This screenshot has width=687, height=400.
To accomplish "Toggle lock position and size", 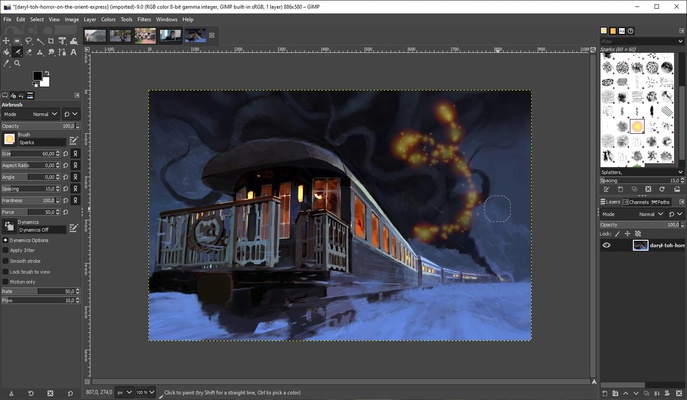I will click(x=627, y=234).
